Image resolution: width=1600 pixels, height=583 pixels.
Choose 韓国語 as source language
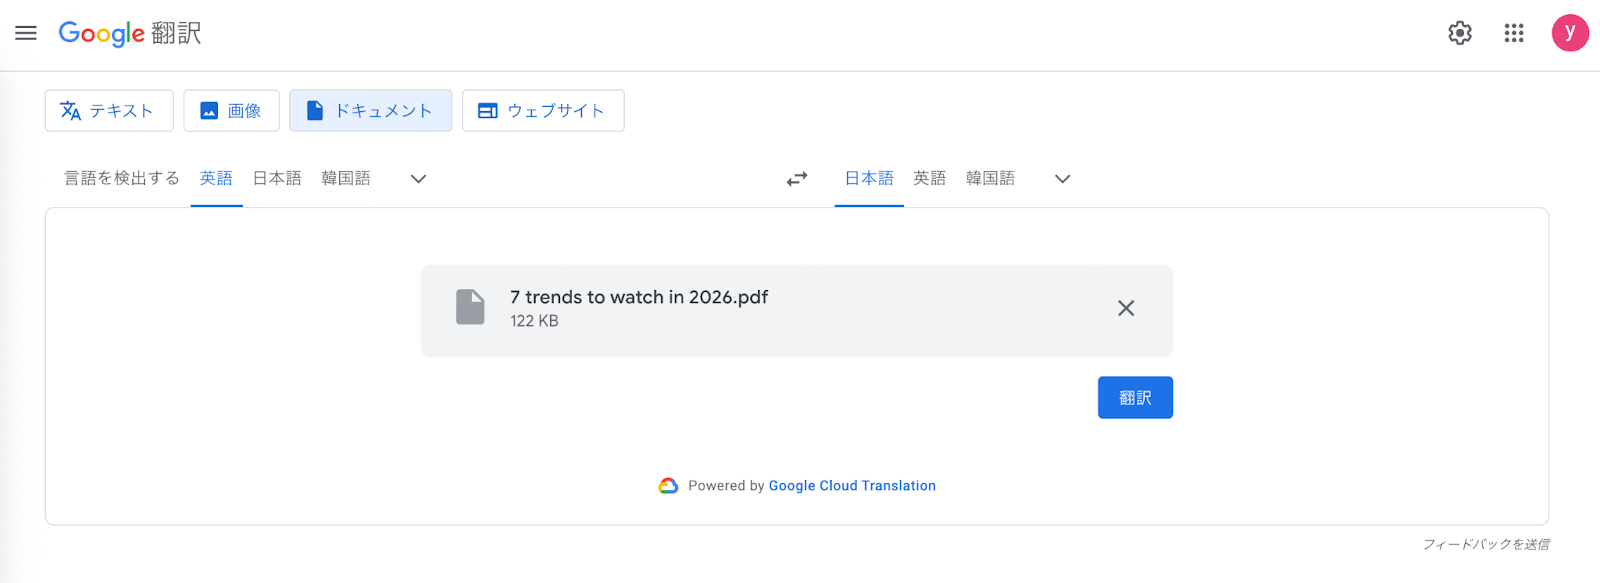[346, 178]
